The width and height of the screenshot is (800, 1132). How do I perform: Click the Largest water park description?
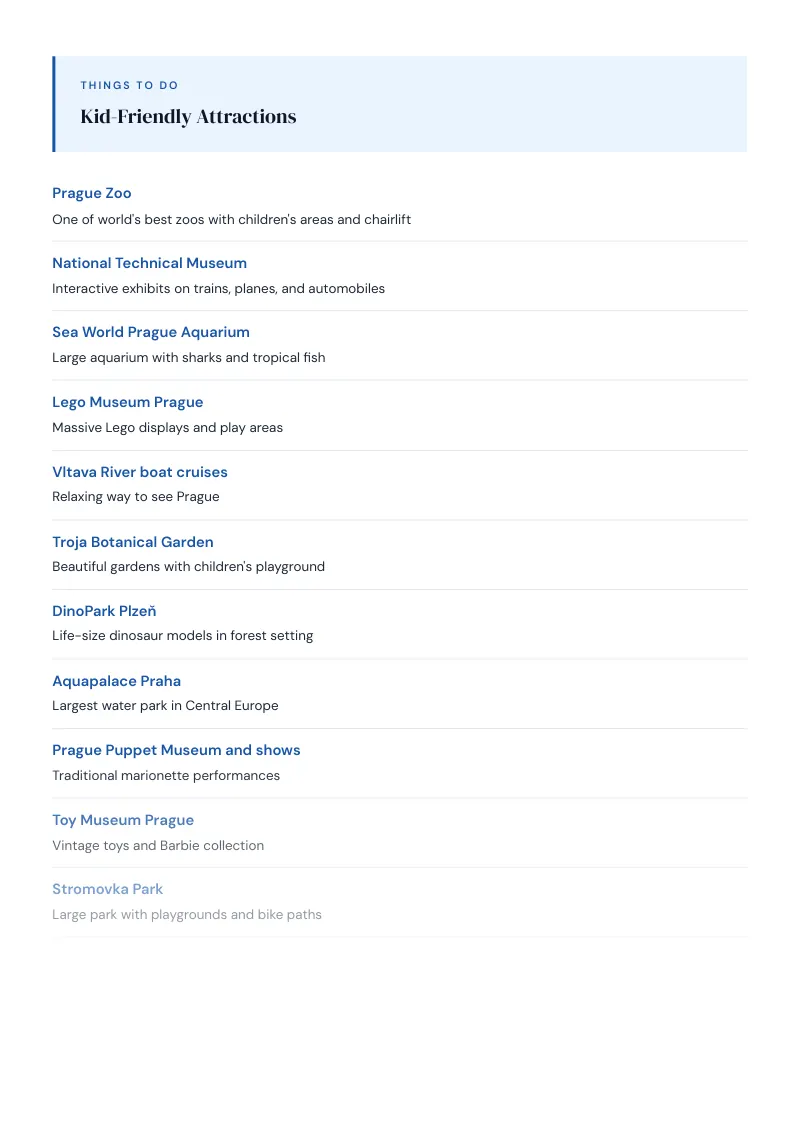(165, 706)
